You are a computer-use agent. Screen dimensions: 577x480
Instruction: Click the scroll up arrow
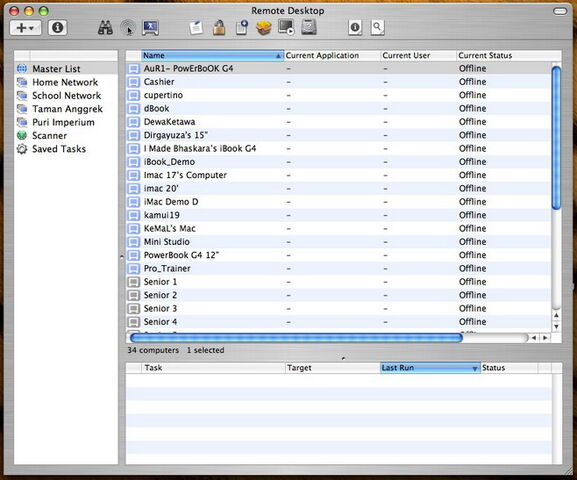coord(556,315)
